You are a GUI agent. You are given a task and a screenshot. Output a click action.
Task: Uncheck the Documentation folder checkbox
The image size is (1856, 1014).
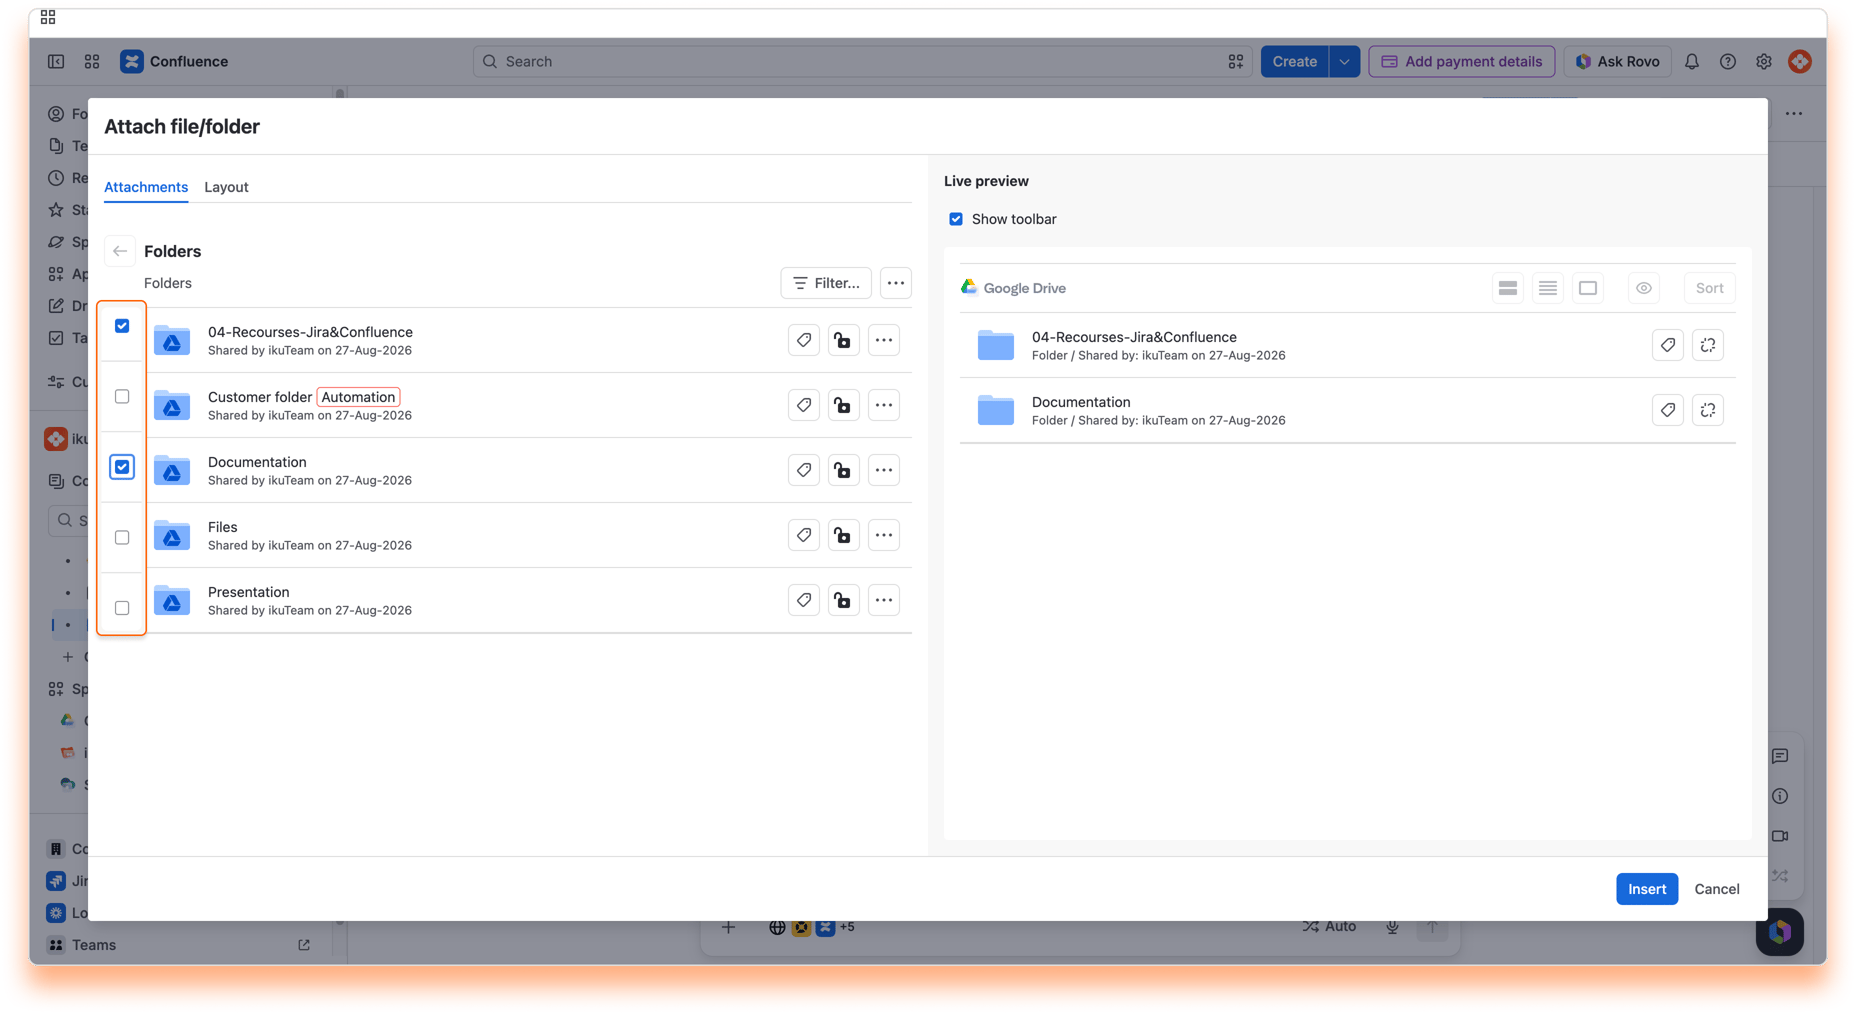pos(122,467)
